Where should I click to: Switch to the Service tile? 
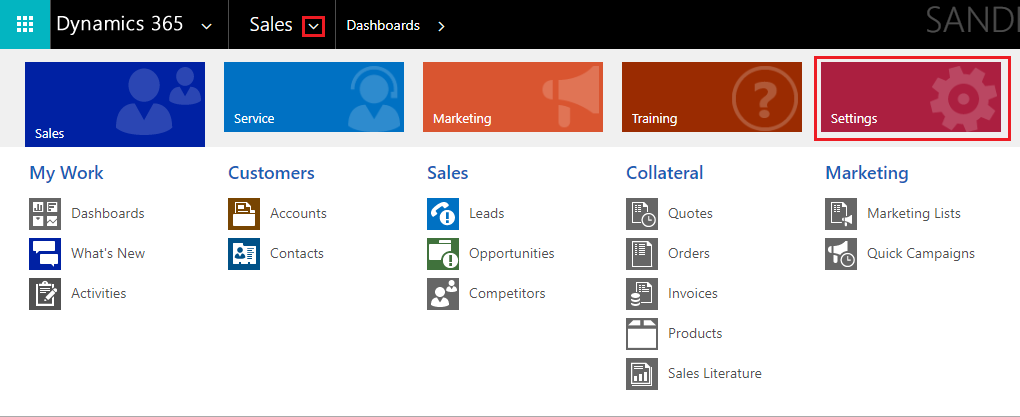[x=313, y=98]
